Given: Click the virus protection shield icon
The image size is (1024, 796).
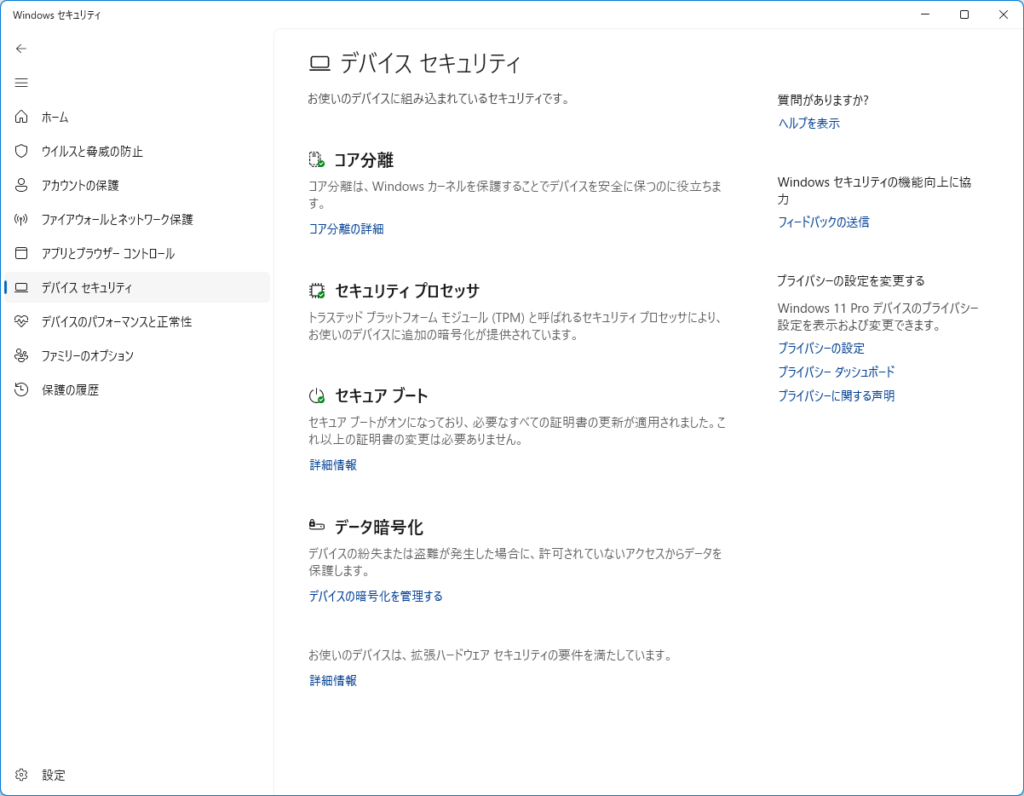Looking at the screenshot, I should [21, 151].
